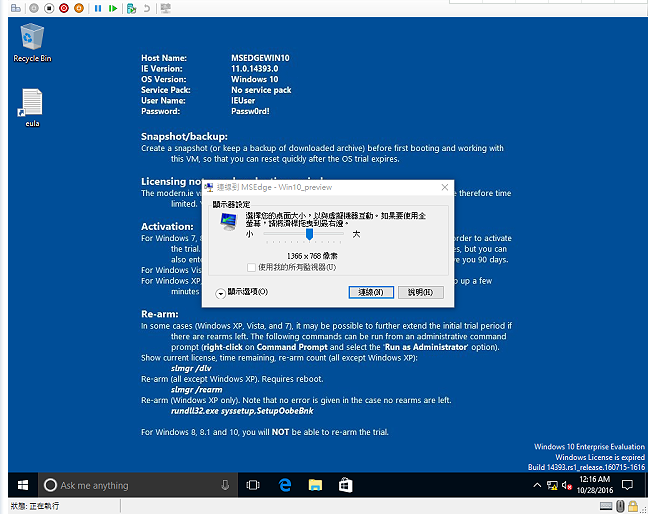
Task: Click the keyboard icon in status bar
Action: point(606,506)
